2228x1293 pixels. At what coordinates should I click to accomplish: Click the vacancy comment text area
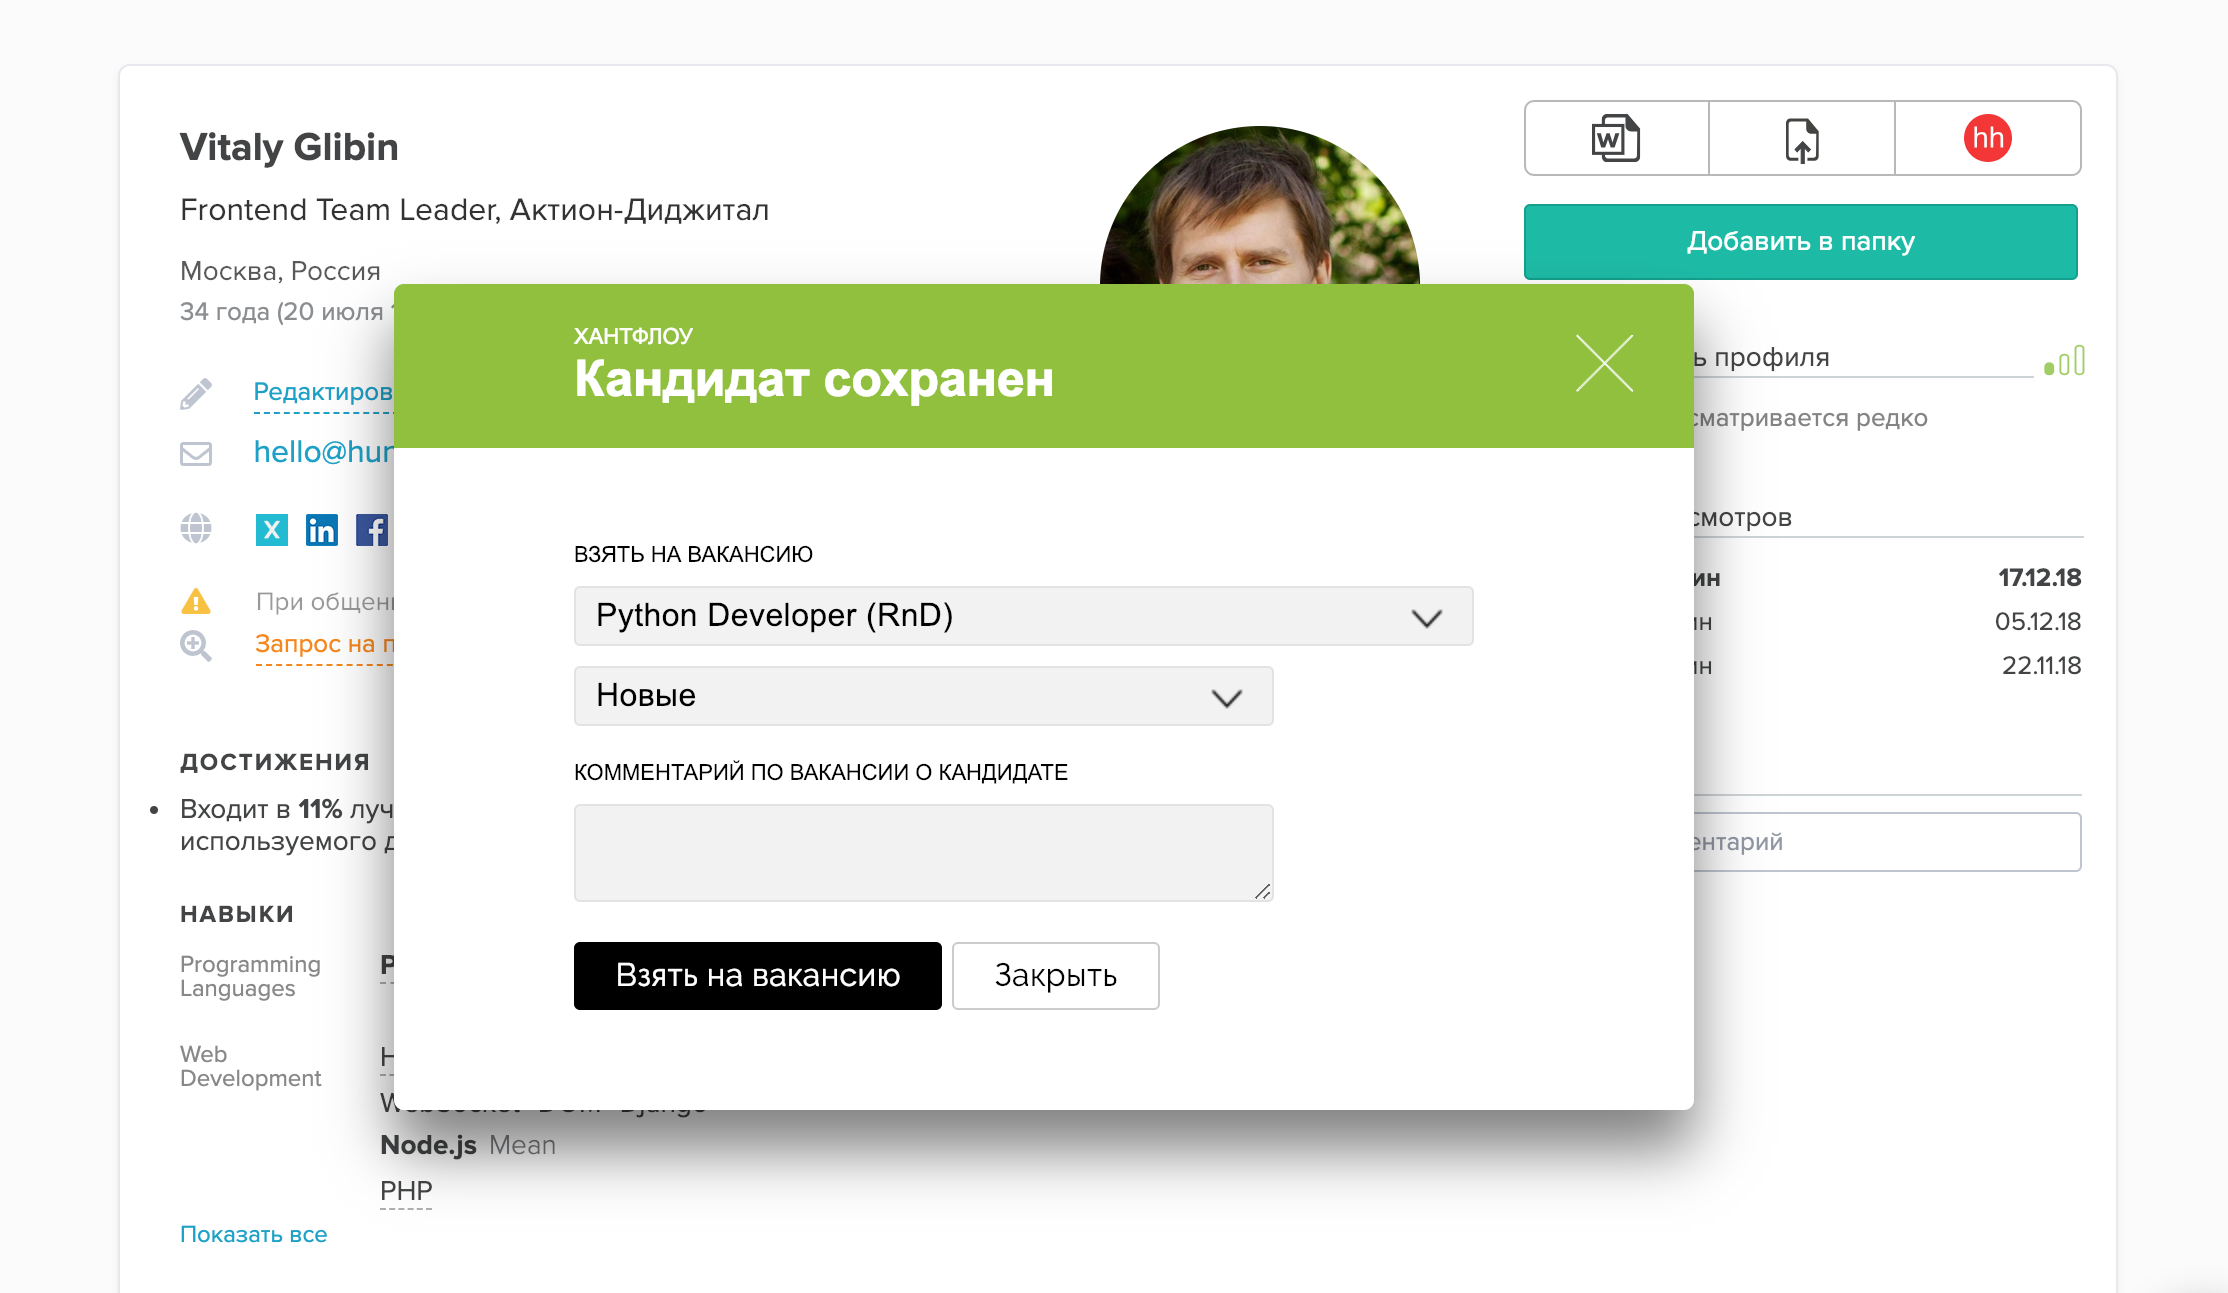(922, 852)
